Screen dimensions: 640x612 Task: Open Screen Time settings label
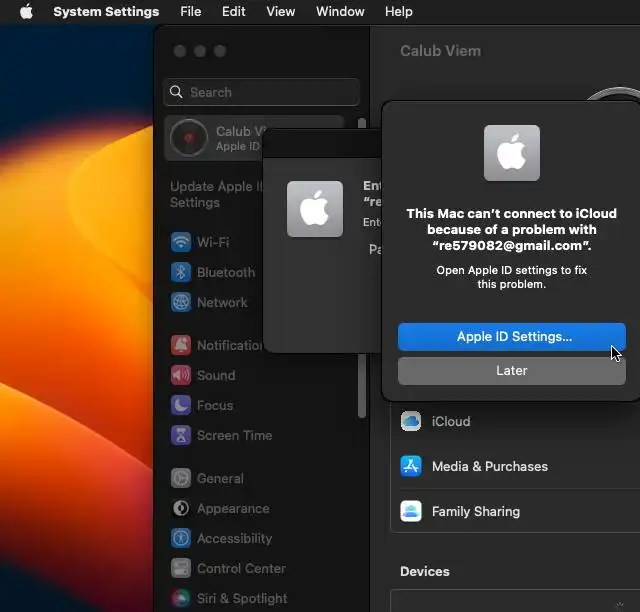coord(234,435)
